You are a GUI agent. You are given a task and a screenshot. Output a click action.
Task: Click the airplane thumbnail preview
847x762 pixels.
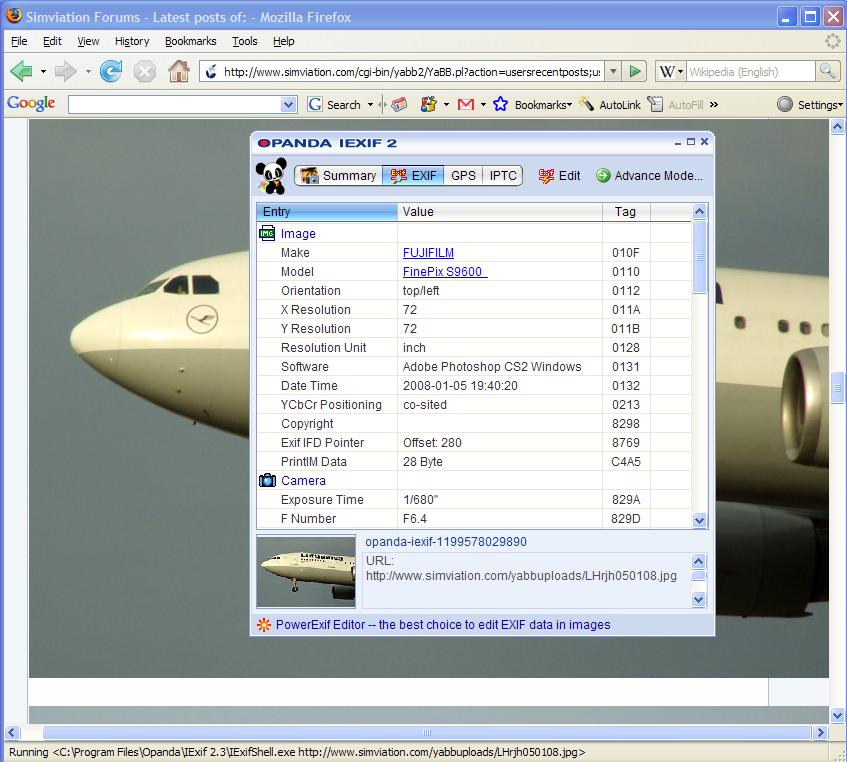pyautogui.click(x=306, y=571)
